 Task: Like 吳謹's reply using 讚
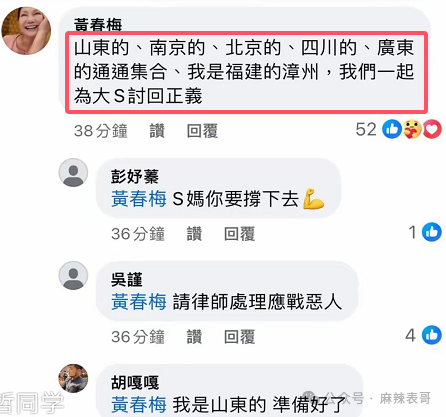[x=194, y=337]
